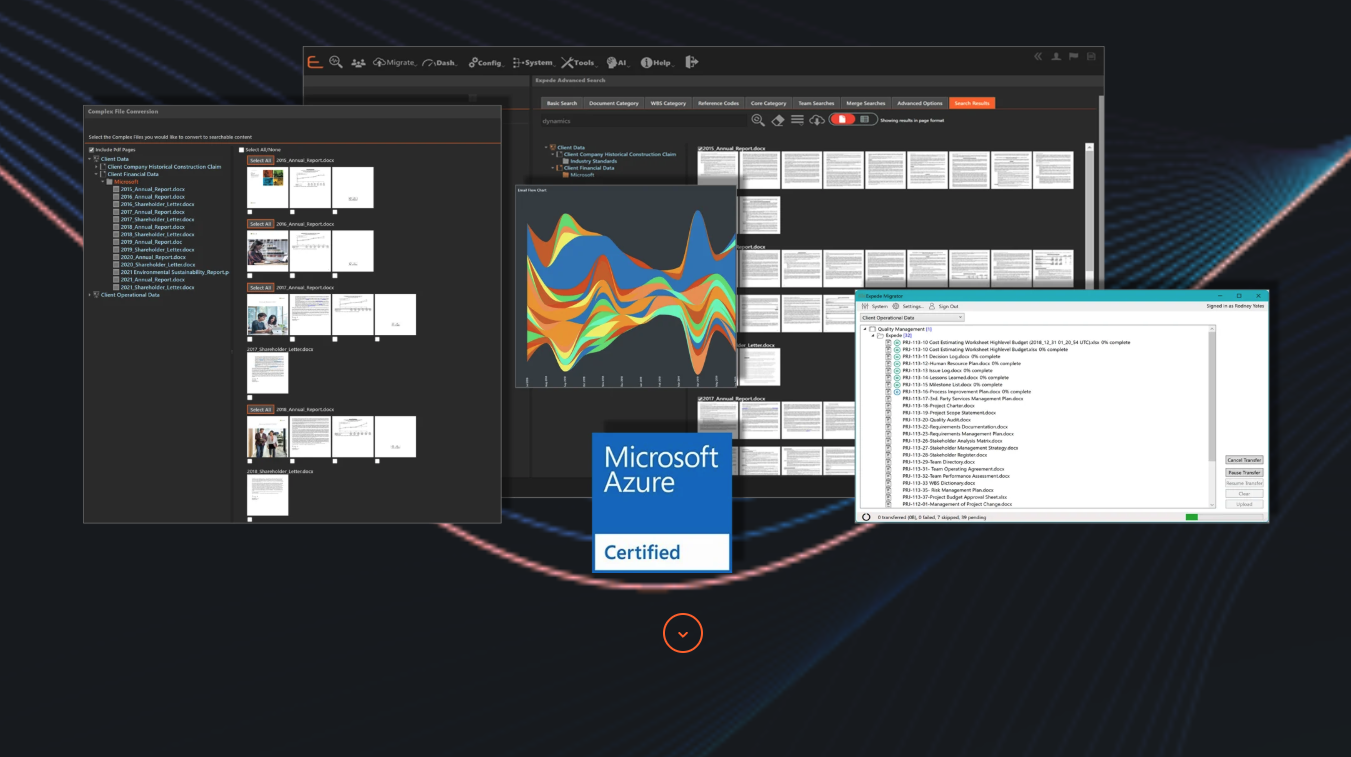This screenshot has width=1351, height=757.
Task: Open the search magnifier in main toolbar
Action: 336,62
